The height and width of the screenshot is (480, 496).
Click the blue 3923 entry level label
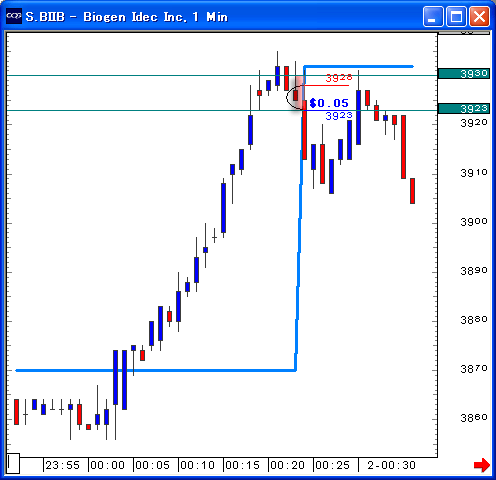pos(339,116)
